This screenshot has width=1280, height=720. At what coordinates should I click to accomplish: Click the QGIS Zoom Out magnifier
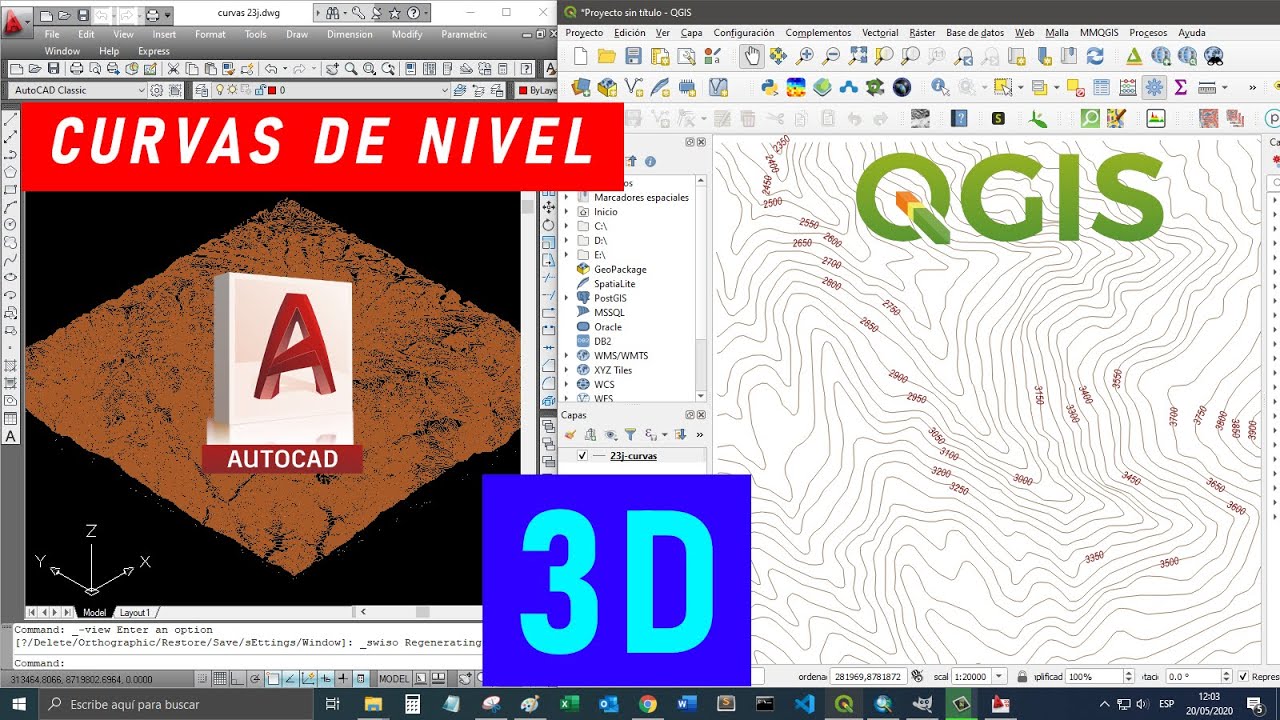point(830,56)
